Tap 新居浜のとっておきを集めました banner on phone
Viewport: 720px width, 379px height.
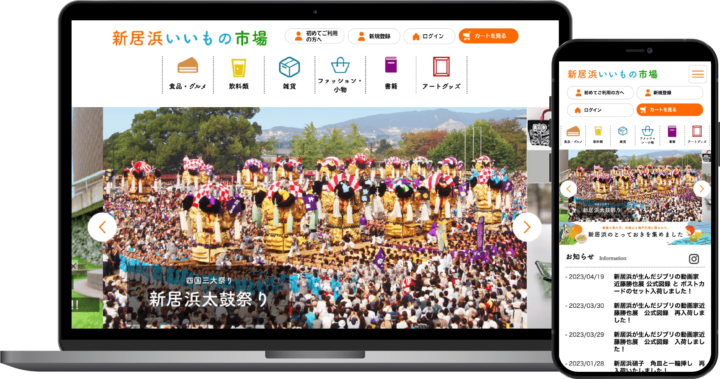pos(635,234)
